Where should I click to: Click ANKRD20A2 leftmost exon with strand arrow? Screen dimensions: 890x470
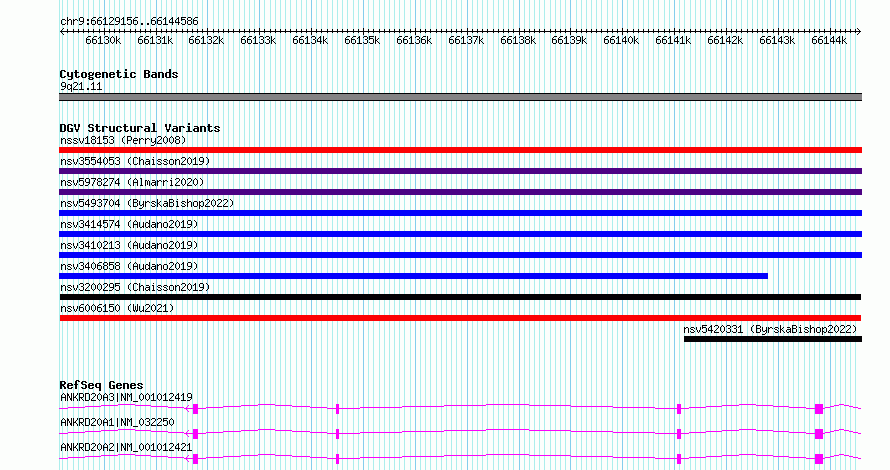(x=195, y=459)
